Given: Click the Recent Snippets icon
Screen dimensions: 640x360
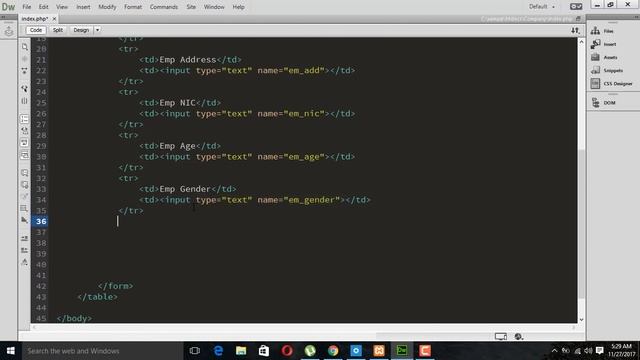Looking at the screenshot, I should pyautogui.click(x=24, y=209).
